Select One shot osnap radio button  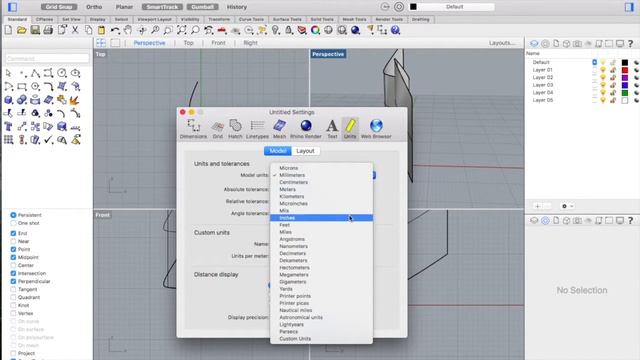(x=13, y=223)
